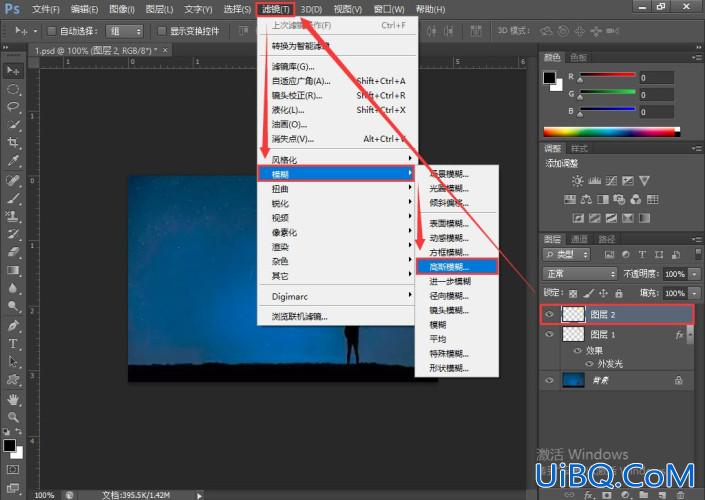This screenshot has height=500, width=705.
Task: Expand the Digimarc submenu
Action: click(x=335, y=297)
